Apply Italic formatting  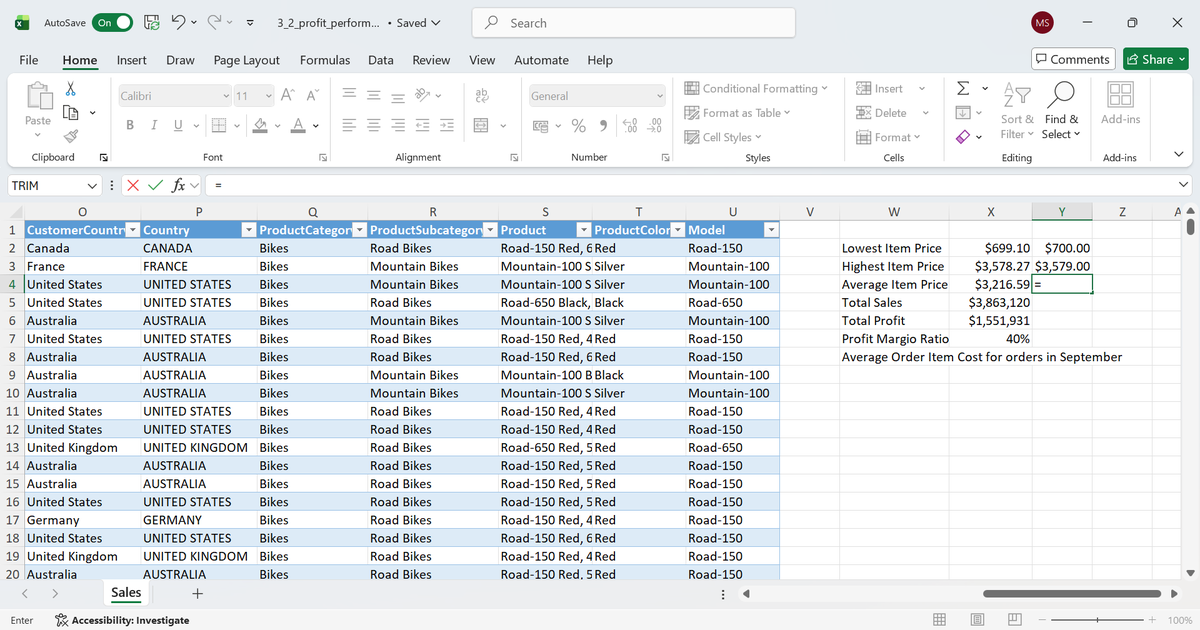(x=154, y=125)
